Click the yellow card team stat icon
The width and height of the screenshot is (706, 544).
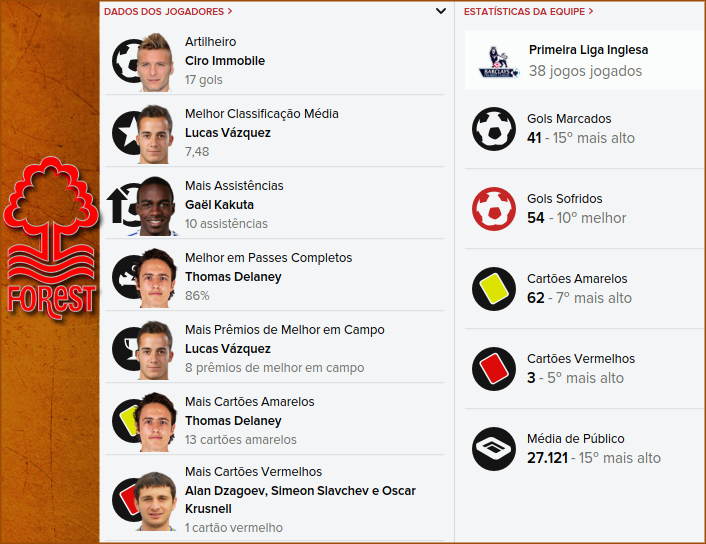click(493, 288)
